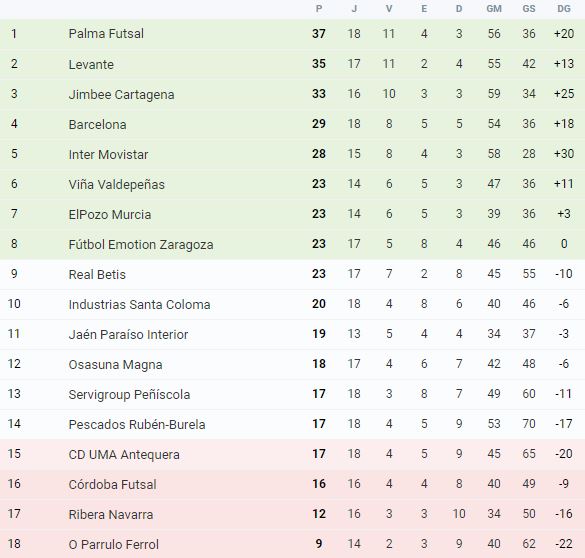585x558 pixels.
Task: Open Fútbol Emotion Zaragoza entry
Action: [x=141, y=244]
